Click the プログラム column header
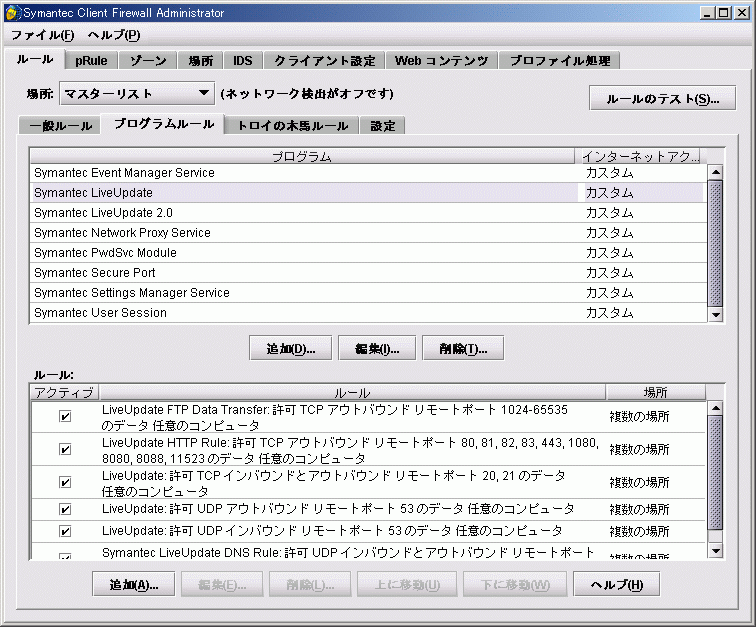756x627 pixels. click(x=302, y=156)
